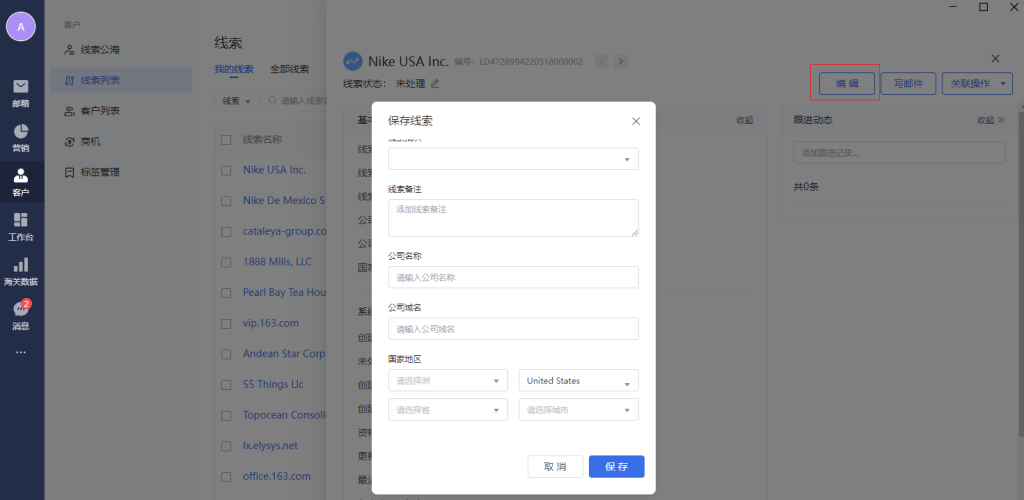Click the user avatar A icon
This screenshot has height=500, width=1024.
point(21,27)
